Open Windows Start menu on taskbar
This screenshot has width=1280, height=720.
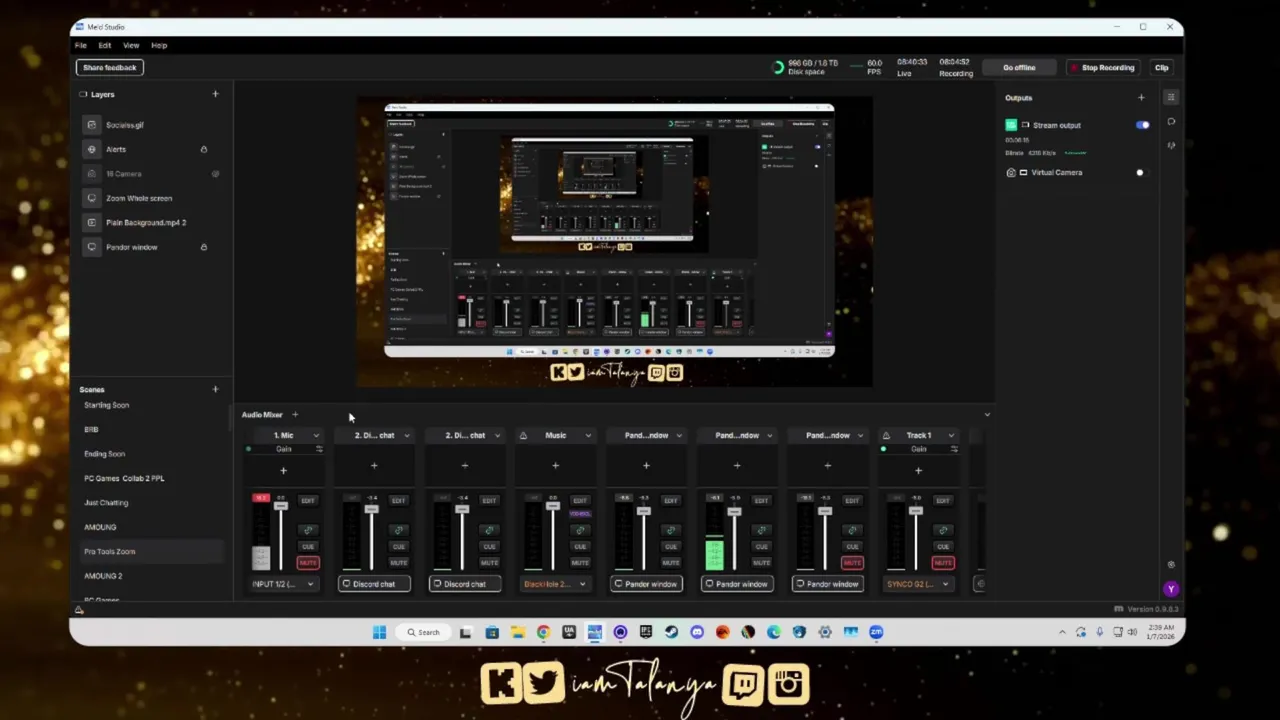[379, 632]
